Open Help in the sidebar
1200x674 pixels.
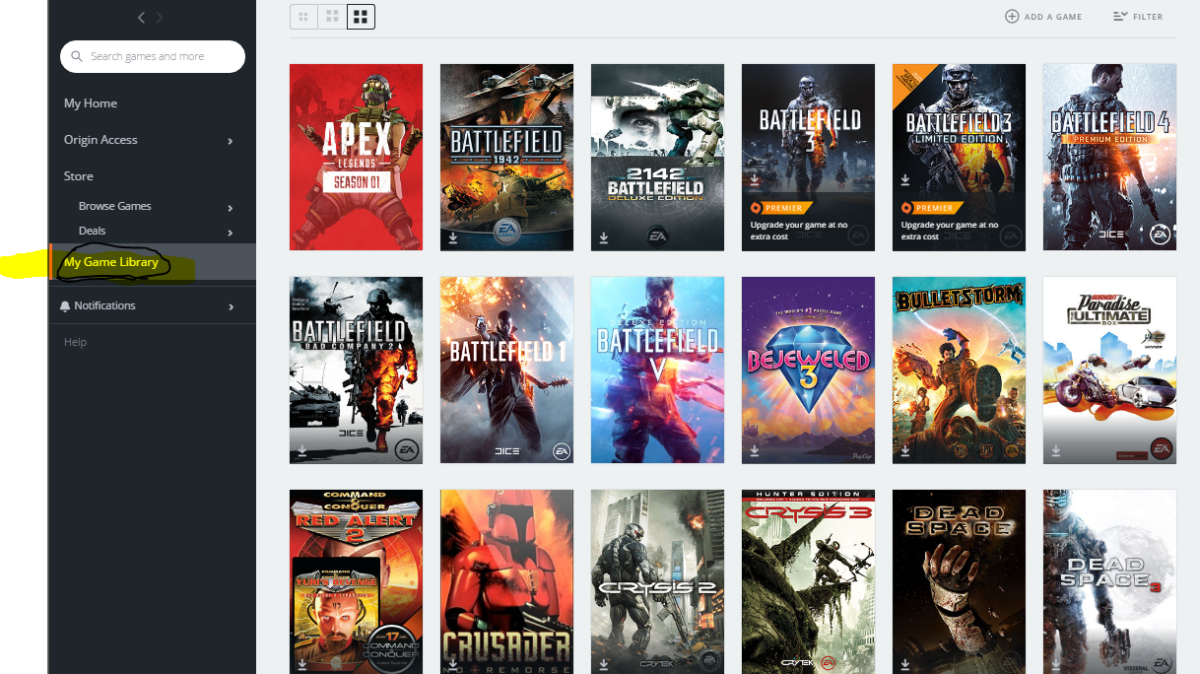(x=75, y=342)
